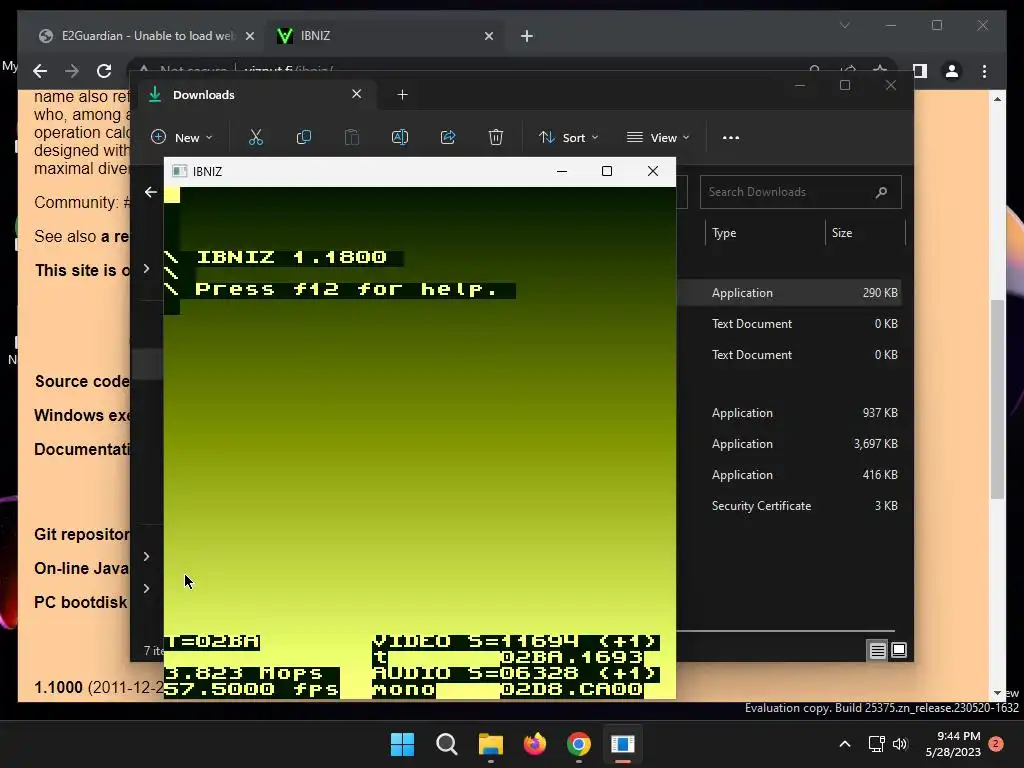1024x768 pixels.
Task: Open network status in system tray
Action: (876, 744)
